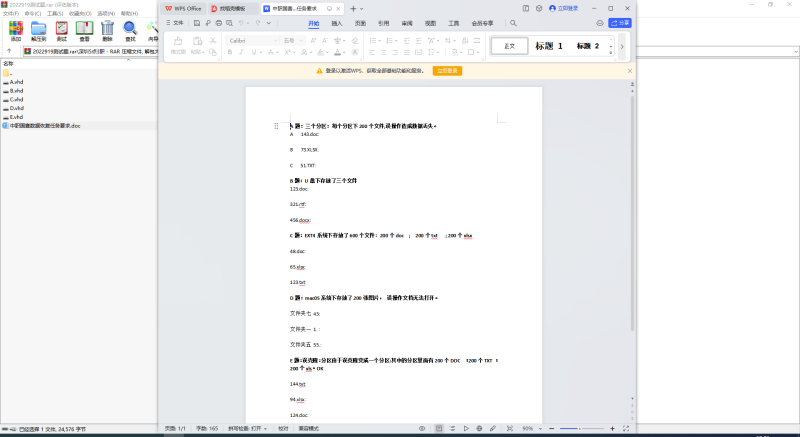Screen dimensions: 800x437
Task: Click the WinRAR Test (测试) icon
Action: click(x=62, y=29)
